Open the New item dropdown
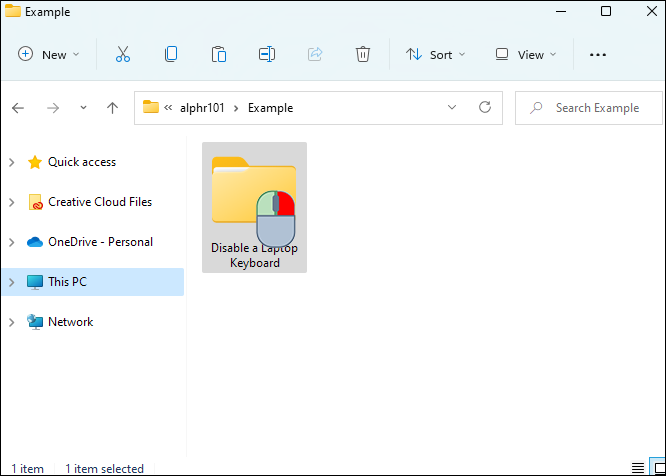 click(x=48, y=55)
